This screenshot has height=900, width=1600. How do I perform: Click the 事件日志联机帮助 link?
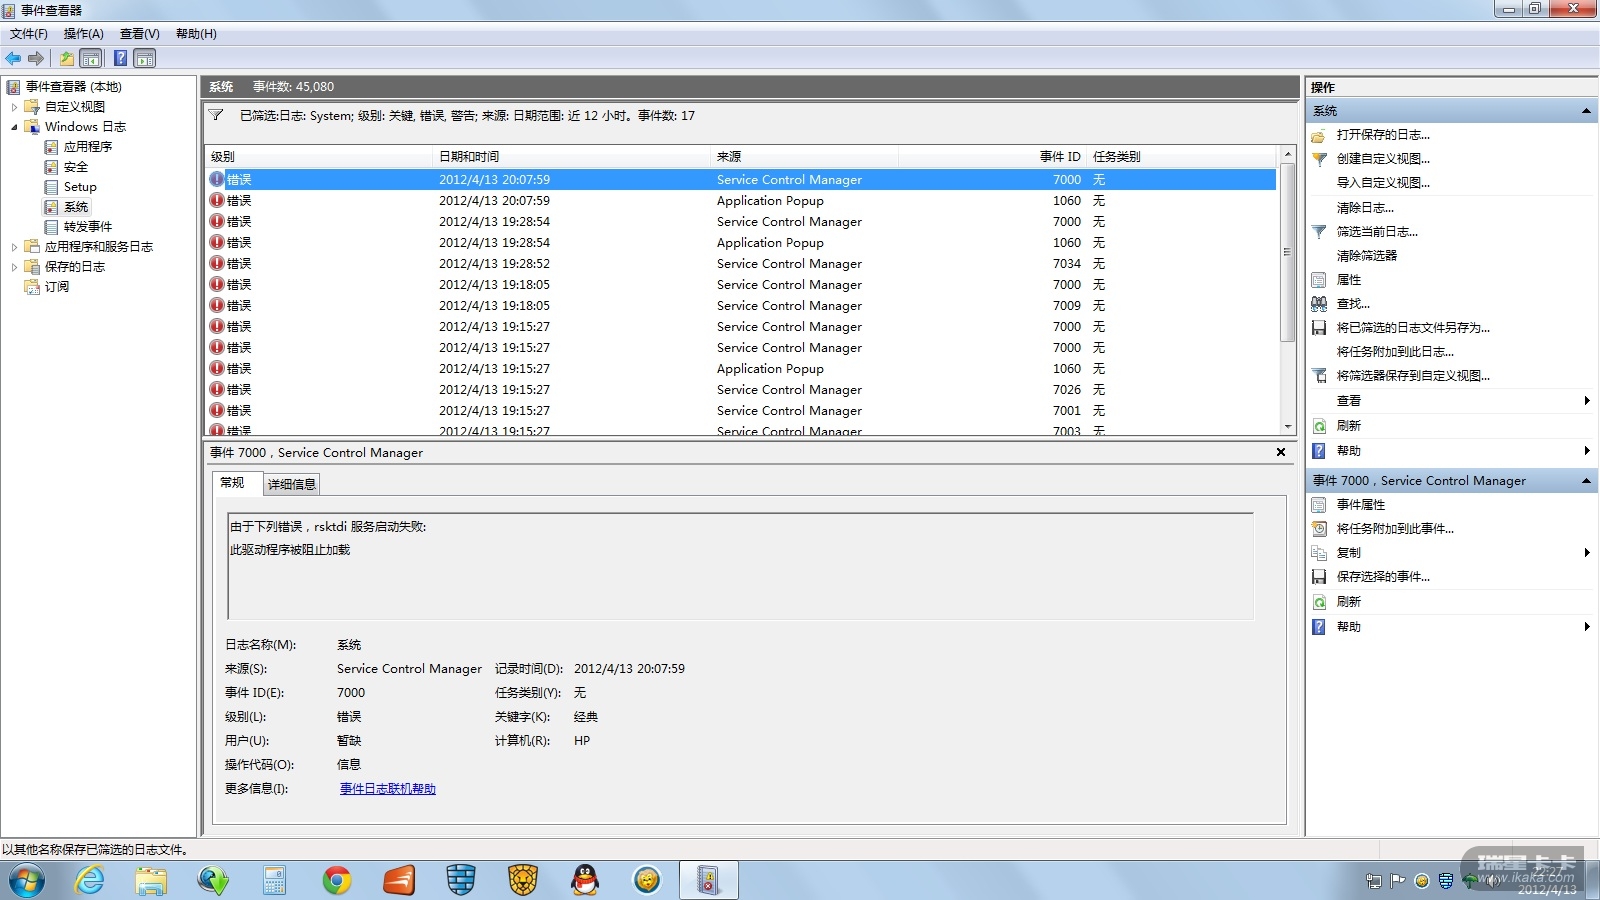pos(388,789)
